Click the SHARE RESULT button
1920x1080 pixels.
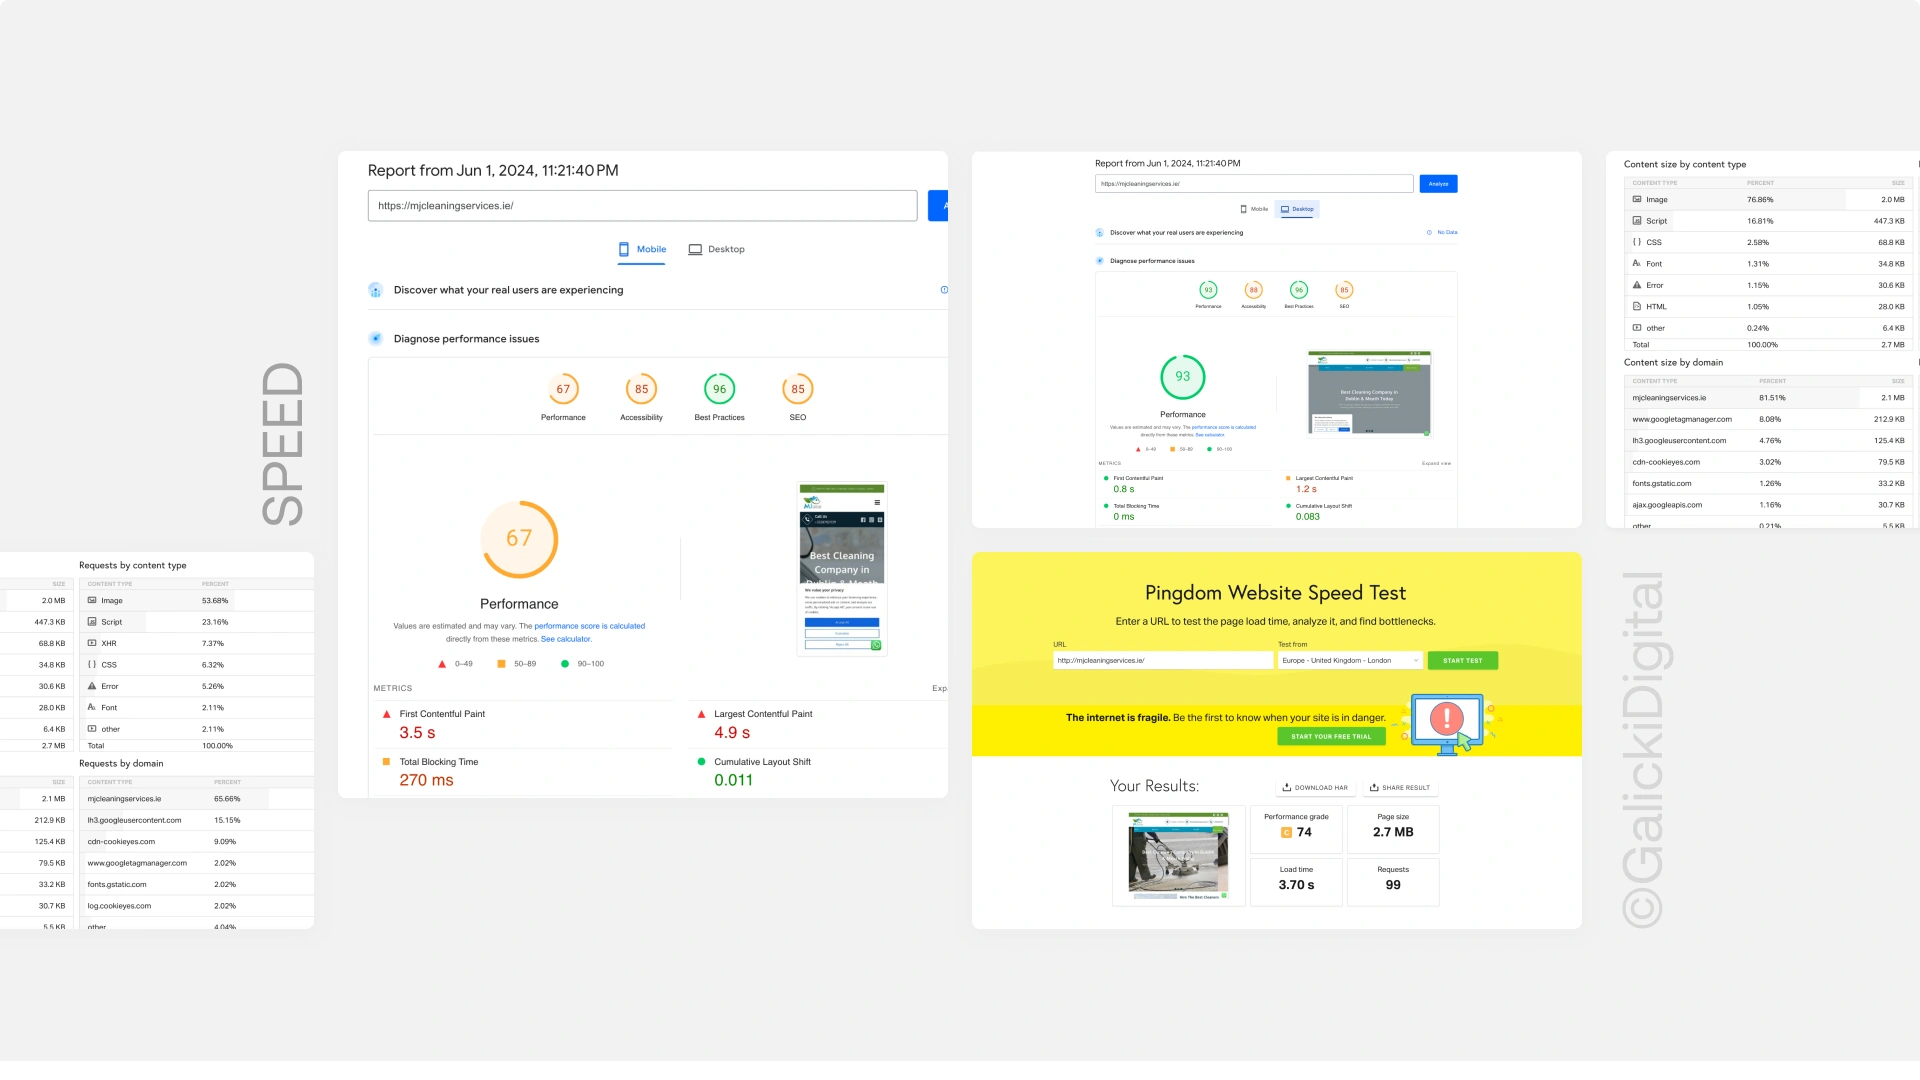click(x=1400, y=787)
